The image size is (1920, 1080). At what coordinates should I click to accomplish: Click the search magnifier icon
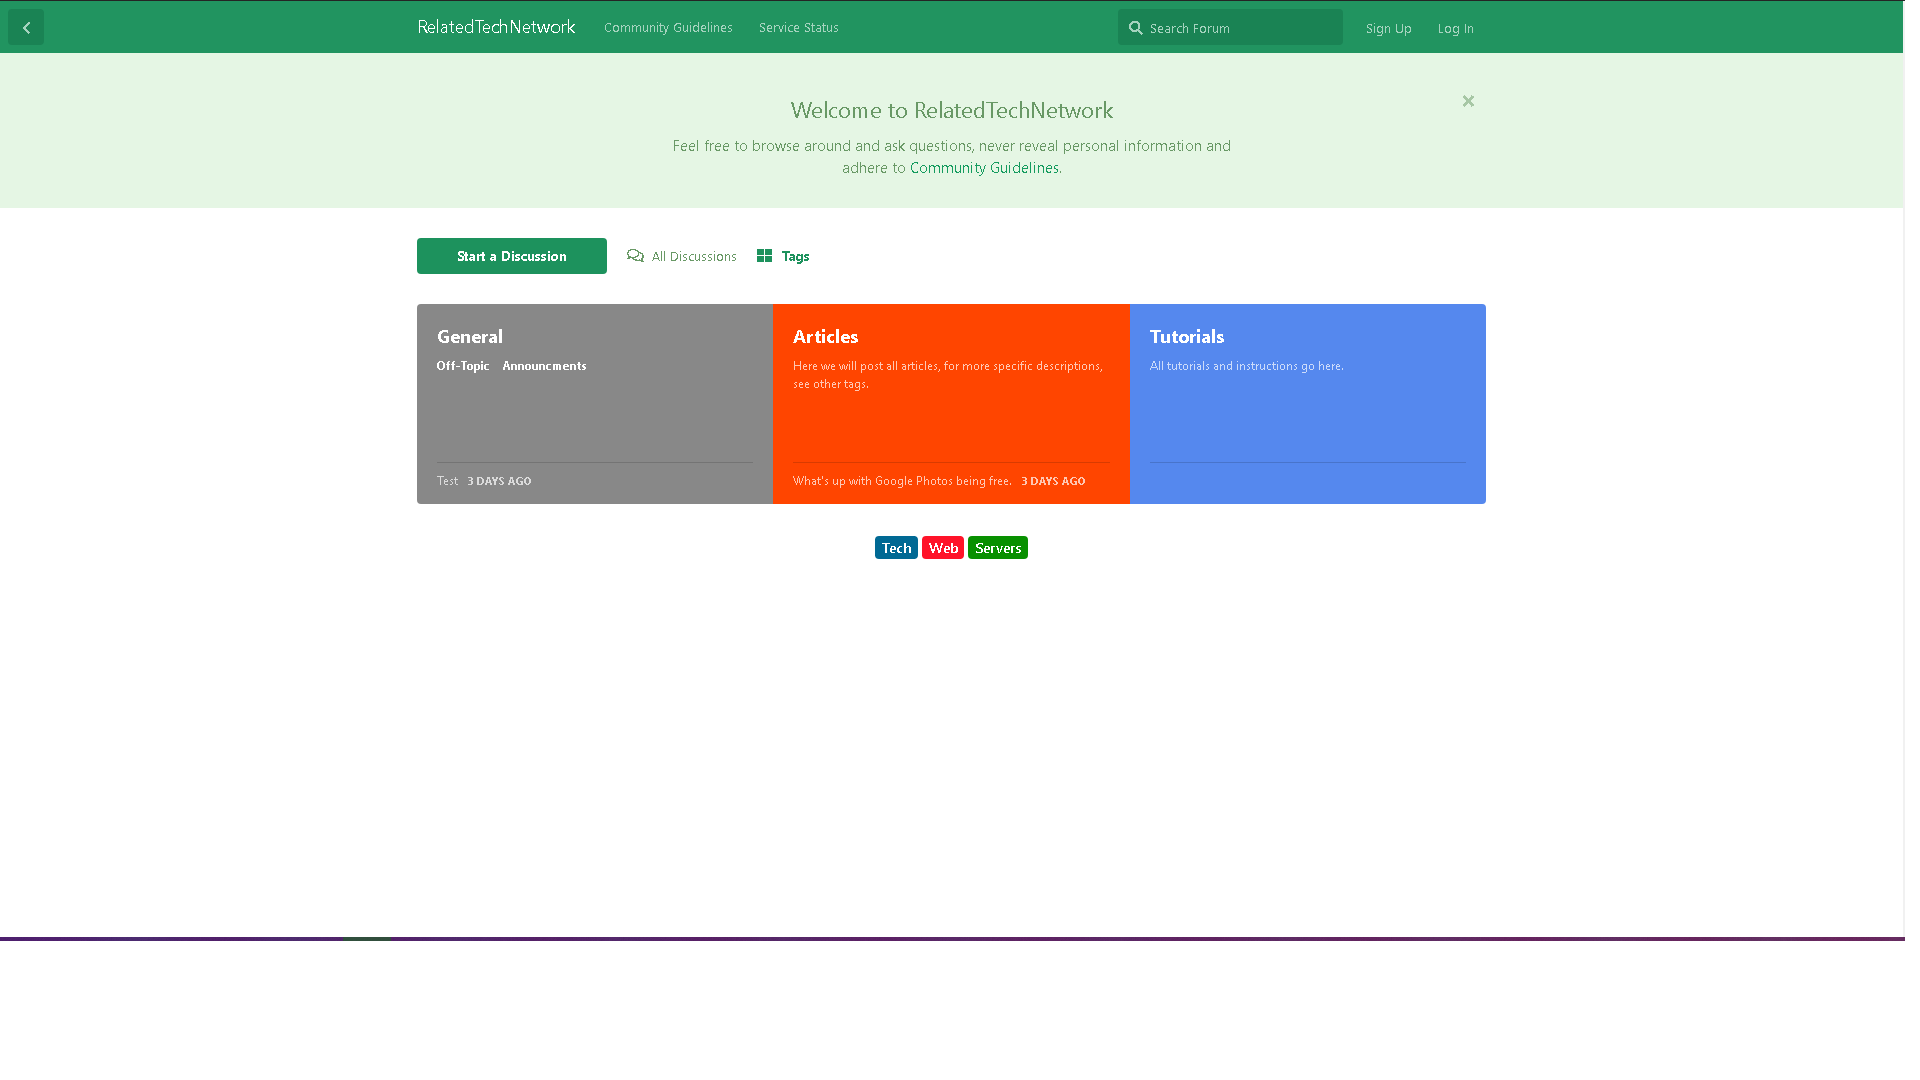1135,28
